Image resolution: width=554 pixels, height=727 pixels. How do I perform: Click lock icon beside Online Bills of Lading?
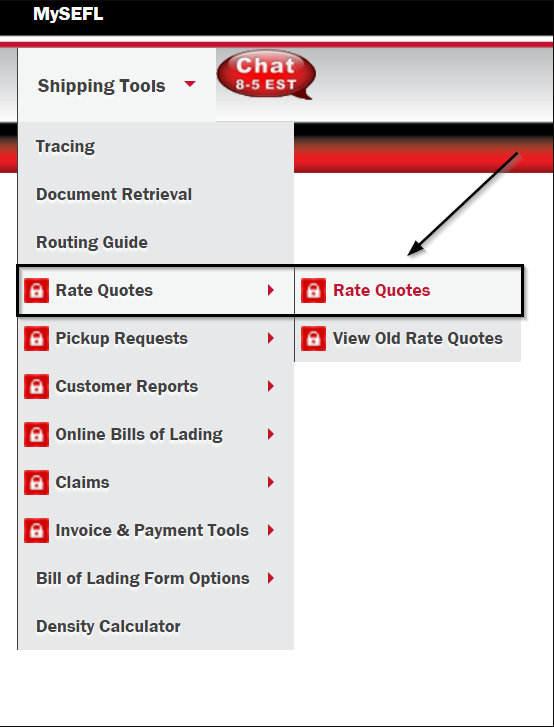(36, 434)
